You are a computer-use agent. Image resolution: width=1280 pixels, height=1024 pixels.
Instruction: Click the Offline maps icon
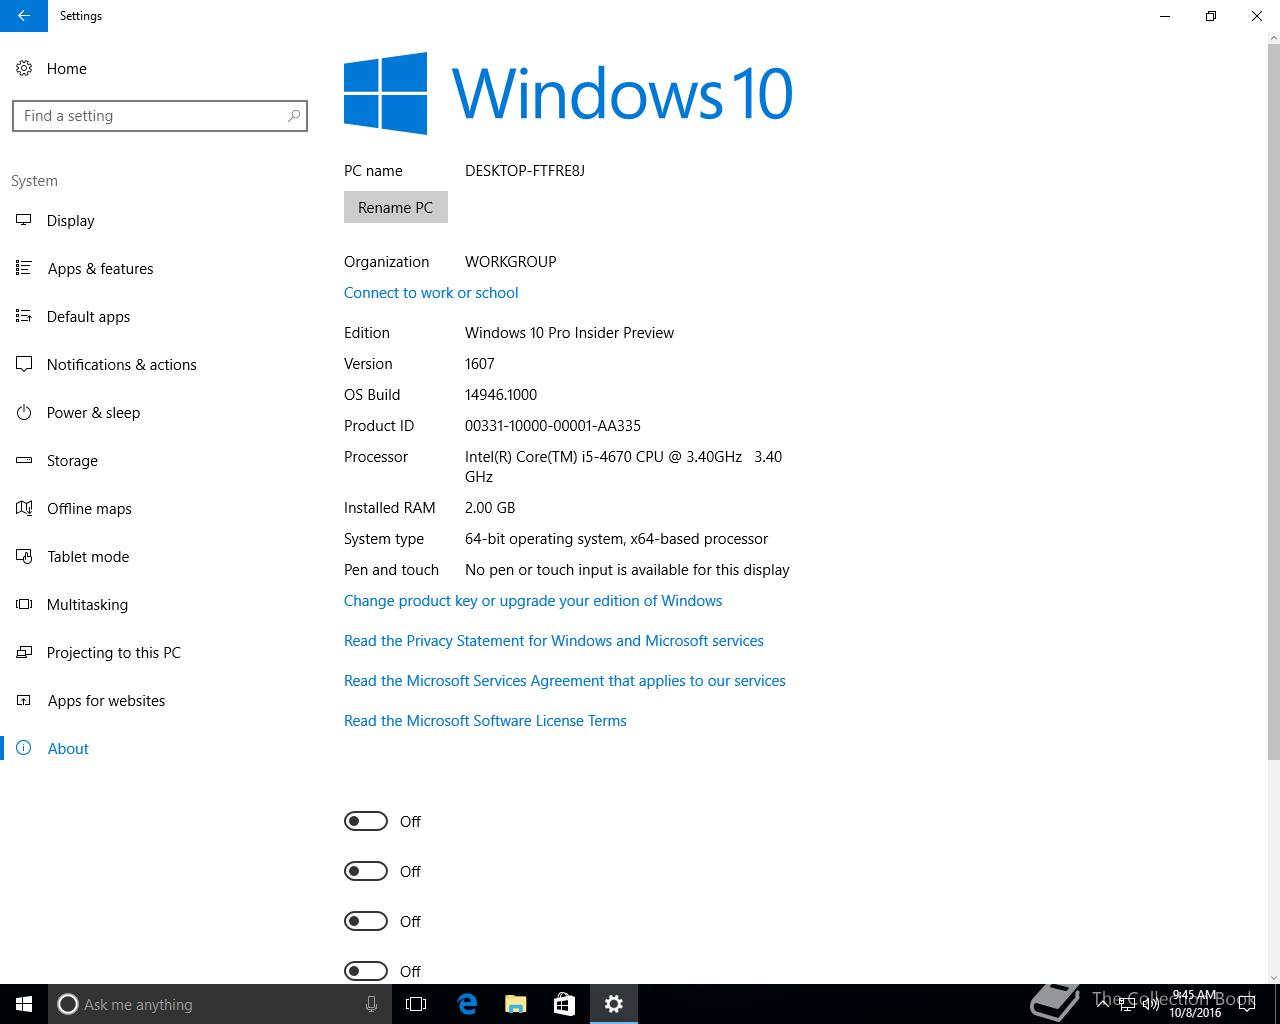click(24, 508)
